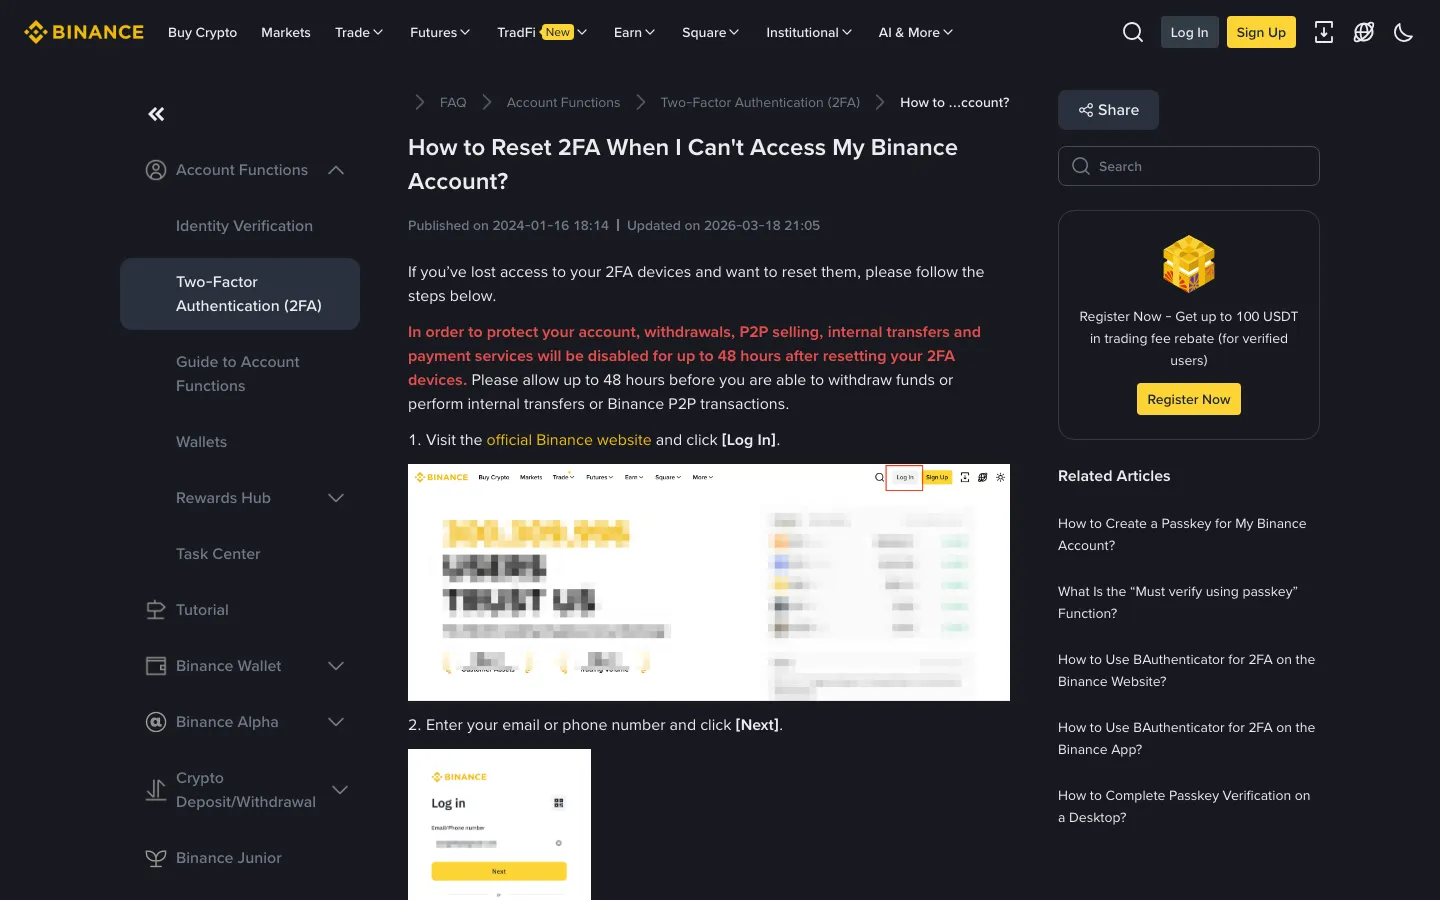The image size is (1440, 900).
Task: Expand the Binance Wallet chevron
Action: (336, 666)
